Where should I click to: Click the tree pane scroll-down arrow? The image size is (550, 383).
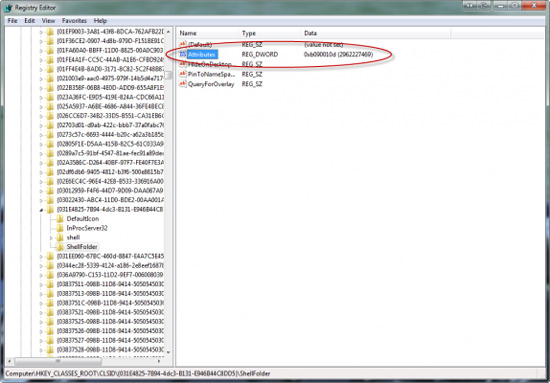pyautogui.click(x=168, y=352)
